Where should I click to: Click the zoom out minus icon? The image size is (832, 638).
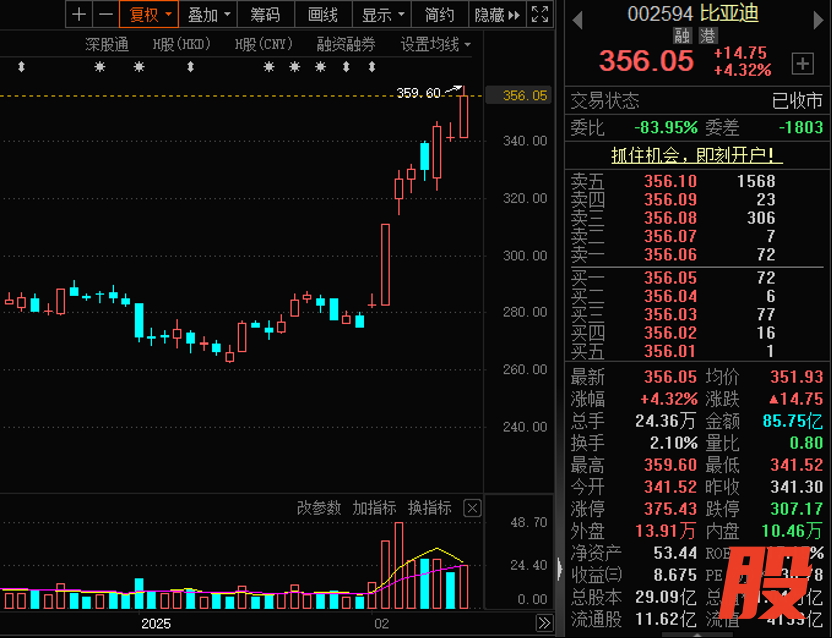(x=105, y=14)
